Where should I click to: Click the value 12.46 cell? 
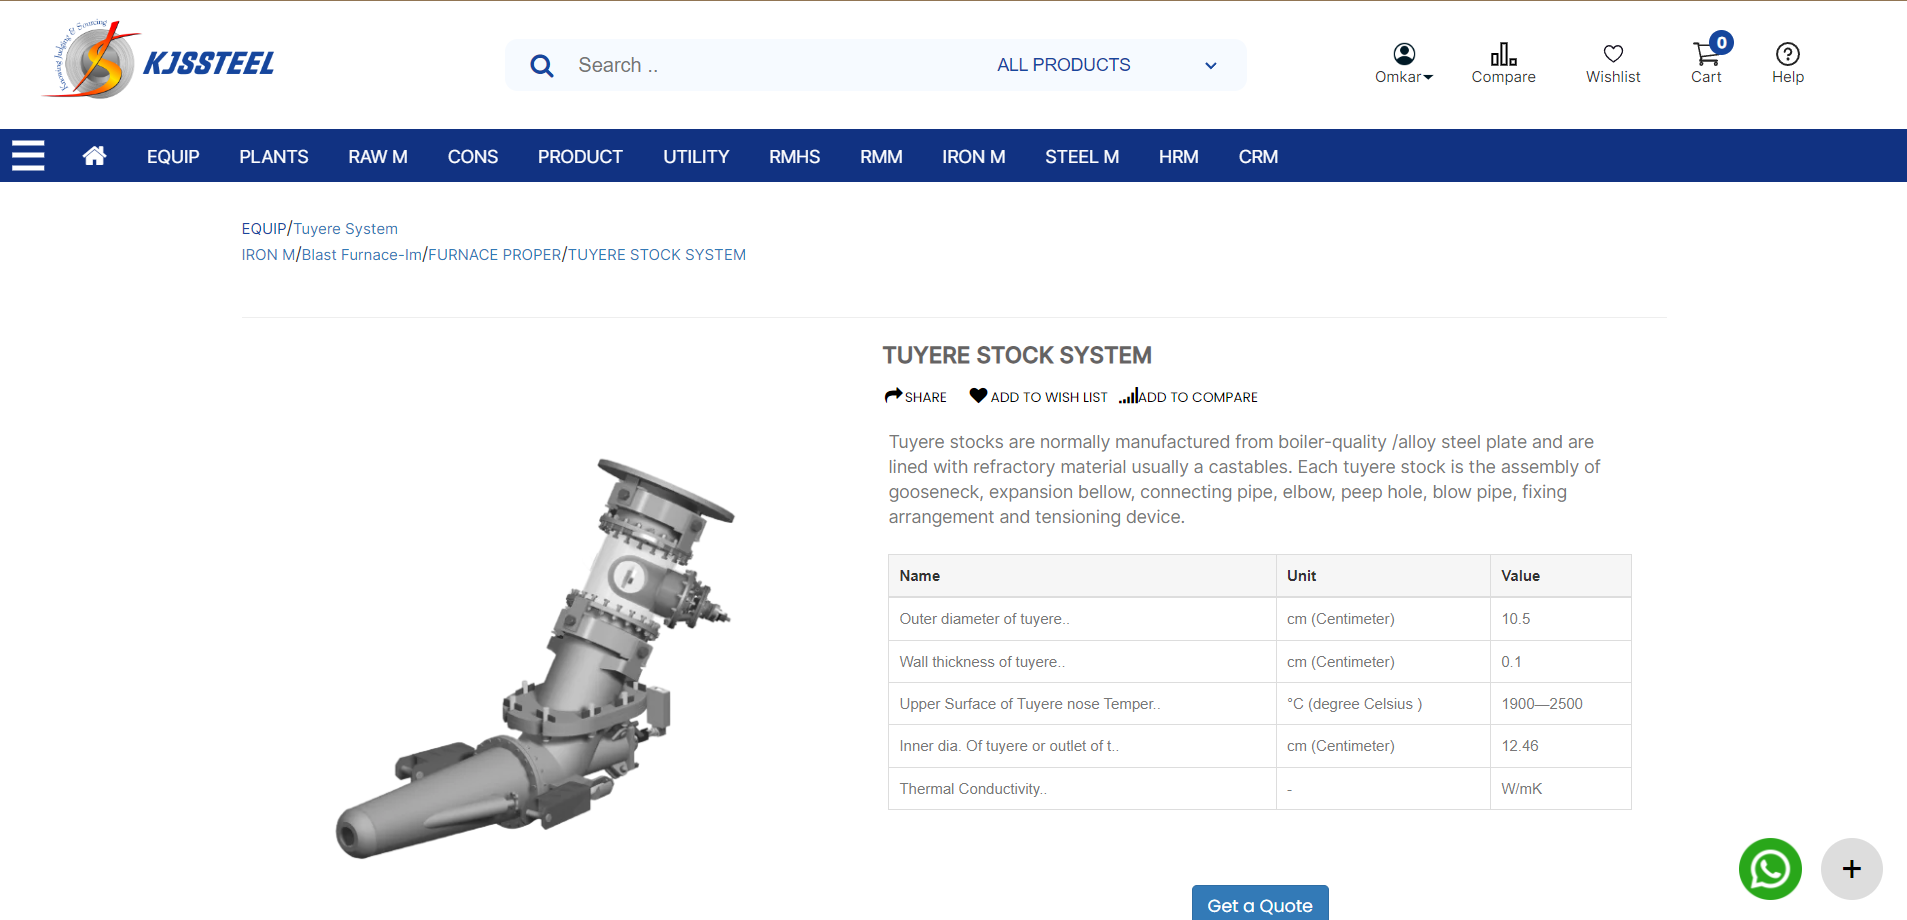pyautogui.click(x=1560, y=746)
